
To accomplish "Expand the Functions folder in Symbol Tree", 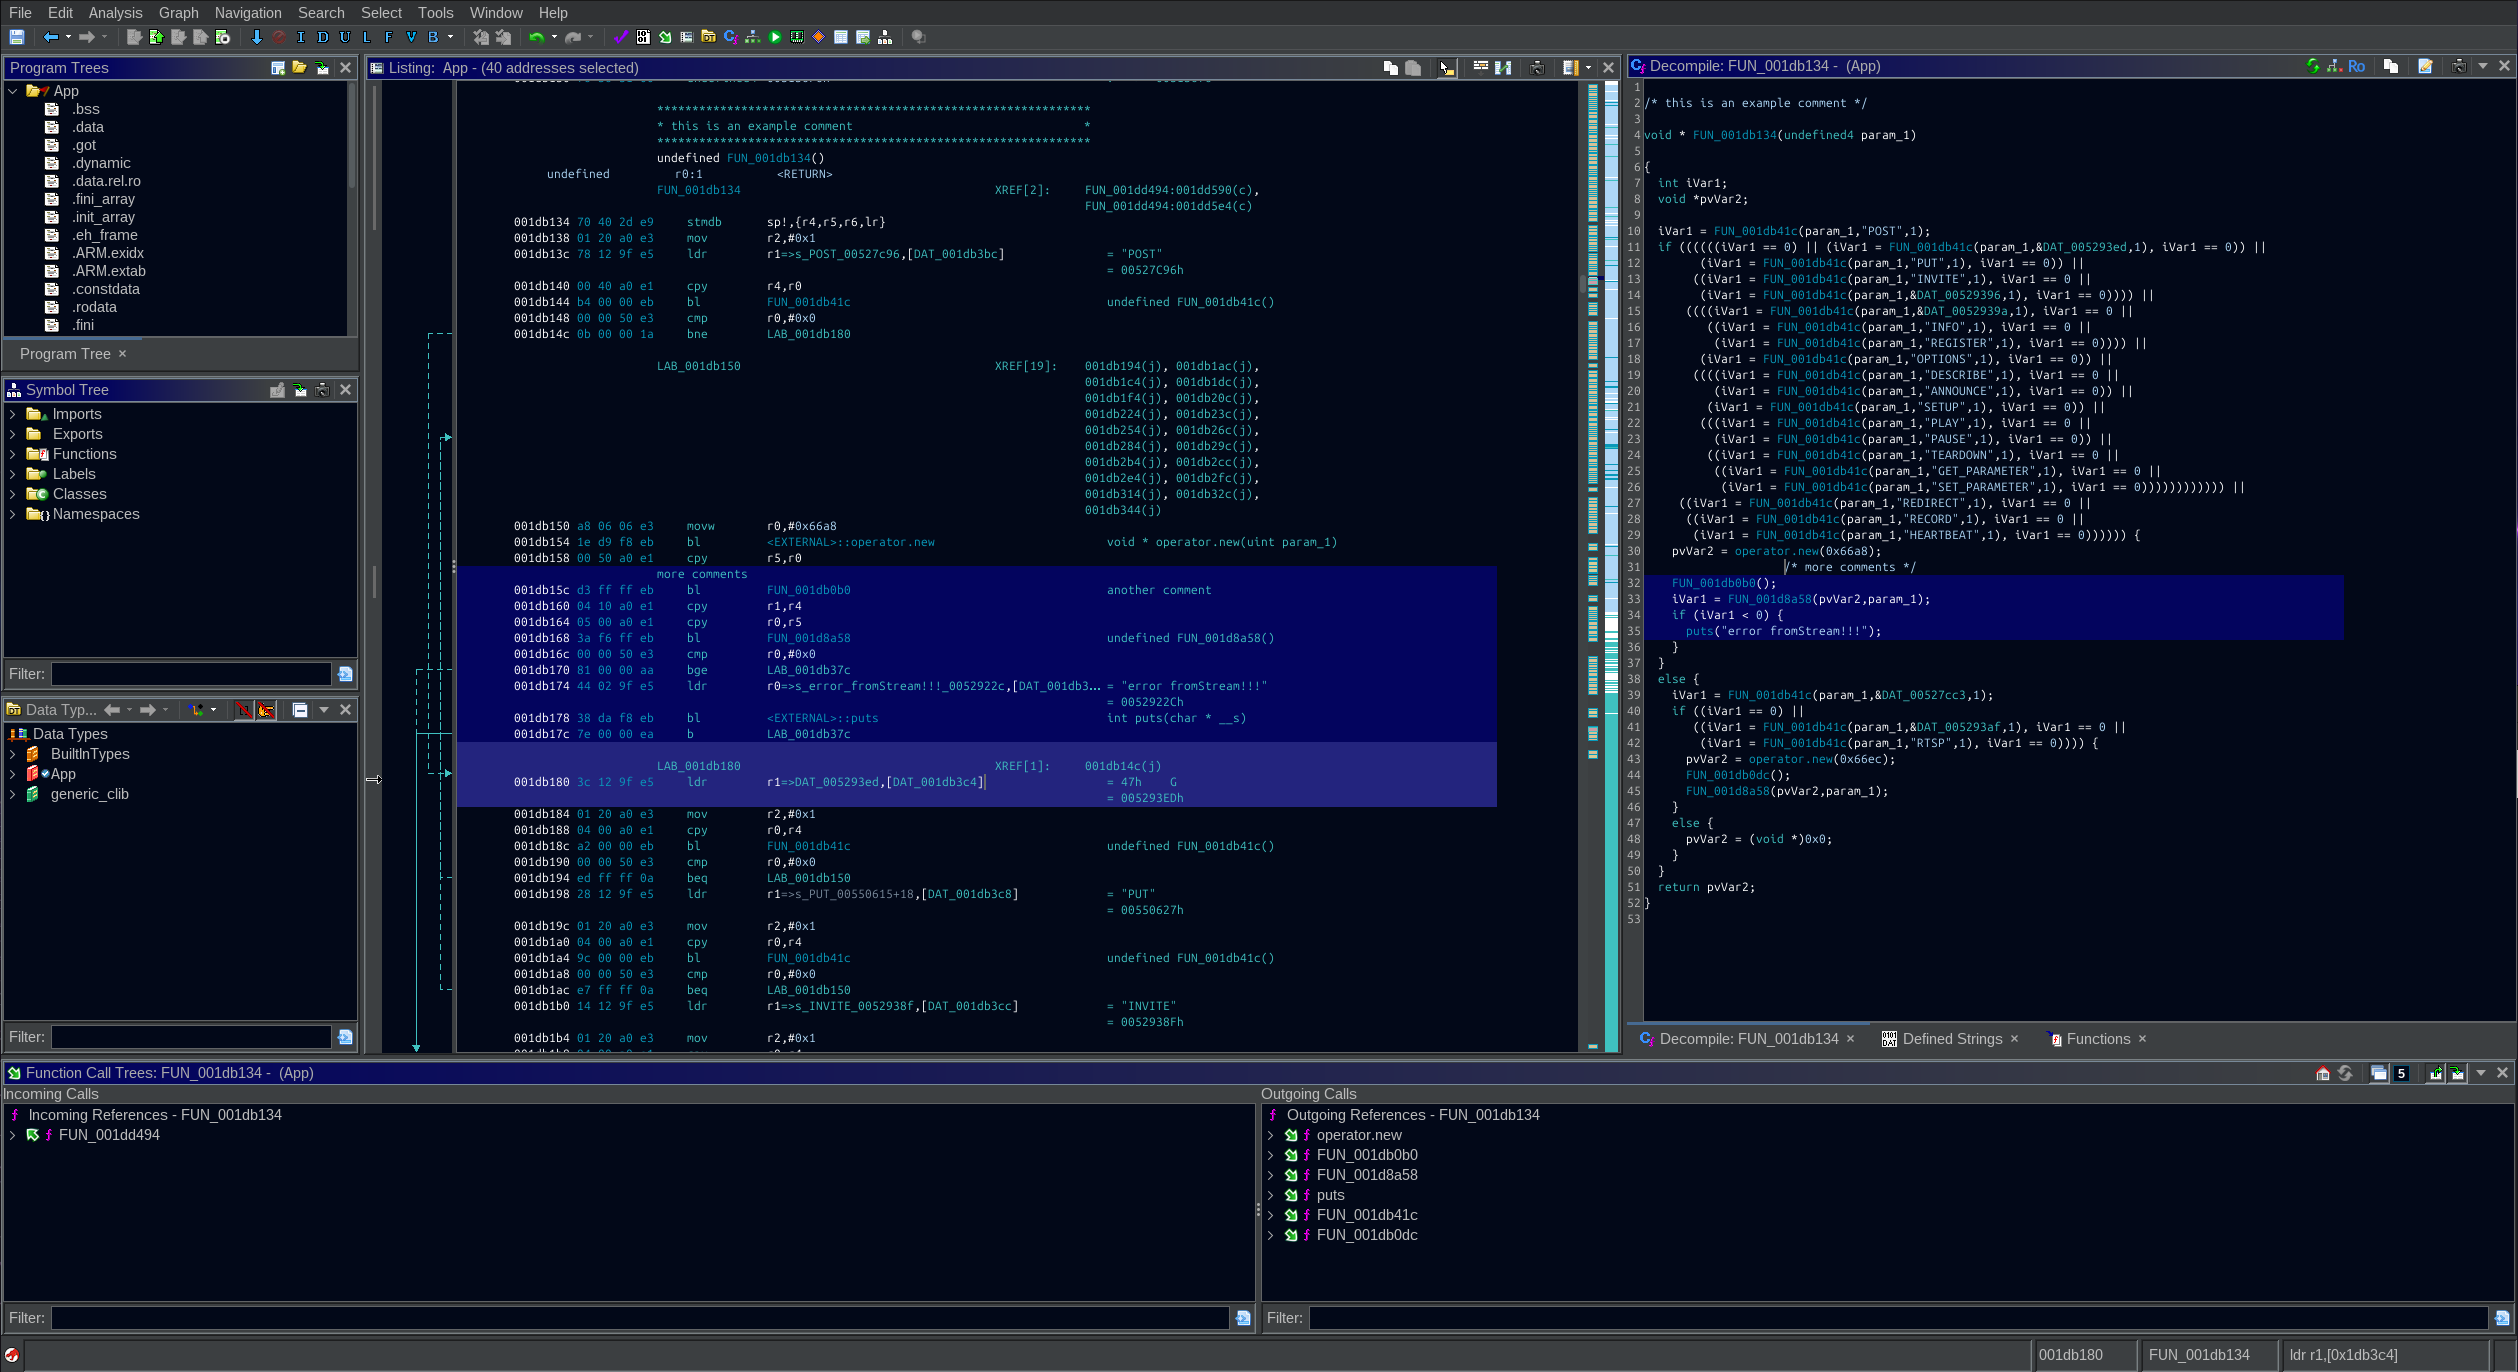I will [12, 454].
